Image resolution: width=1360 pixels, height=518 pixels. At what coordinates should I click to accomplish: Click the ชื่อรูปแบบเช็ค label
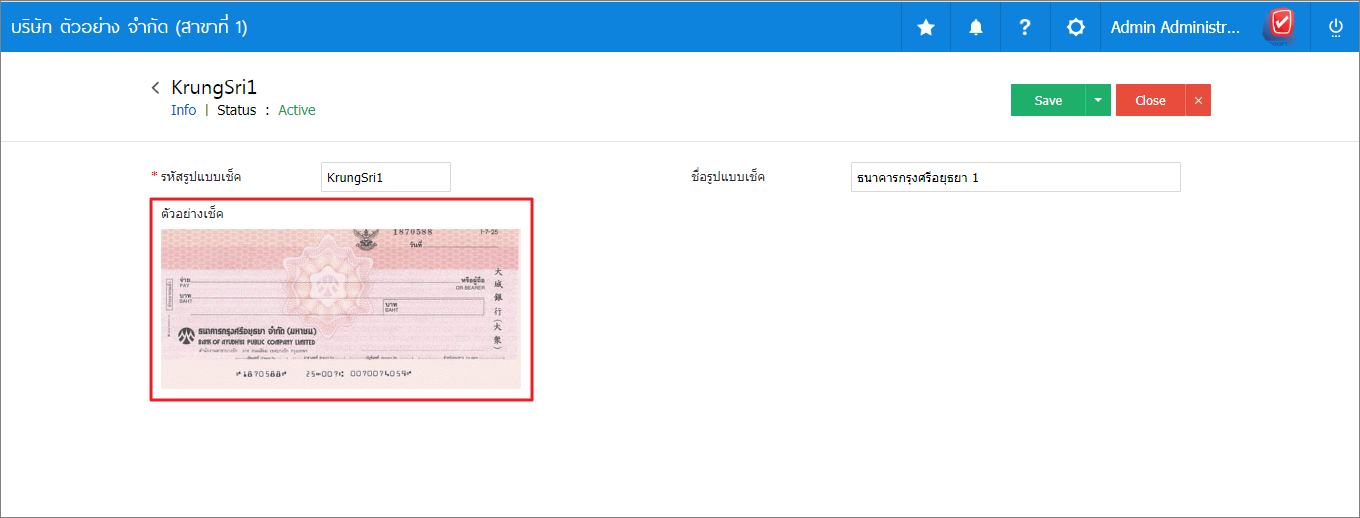[x=728, y=177]
